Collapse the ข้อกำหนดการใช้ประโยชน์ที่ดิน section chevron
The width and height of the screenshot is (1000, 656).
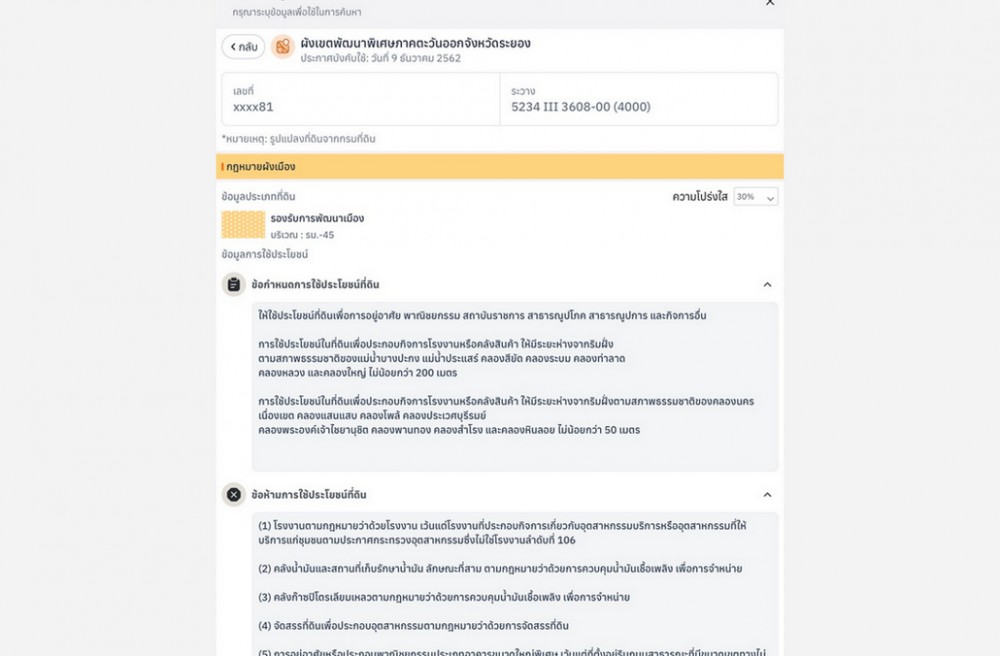[x=767, y=285]
